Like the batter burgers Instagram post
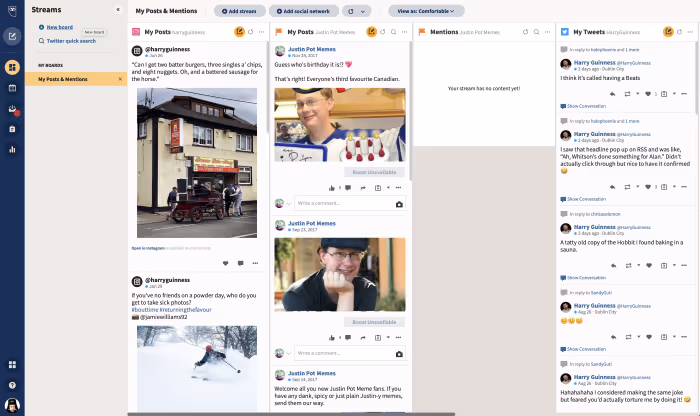The image size is (700, 416). point(225,263)
